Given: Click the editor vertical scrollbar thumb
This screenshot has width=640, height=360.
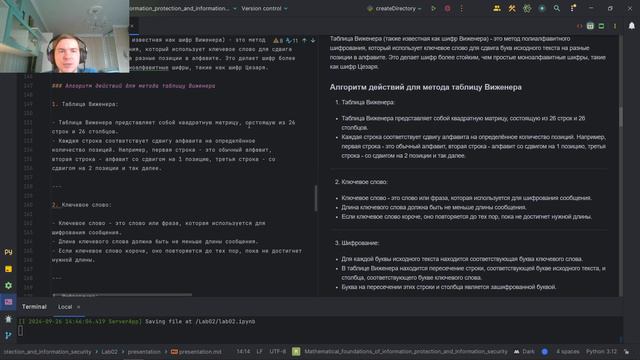Looking at the screenshot, I should point(316,198).
